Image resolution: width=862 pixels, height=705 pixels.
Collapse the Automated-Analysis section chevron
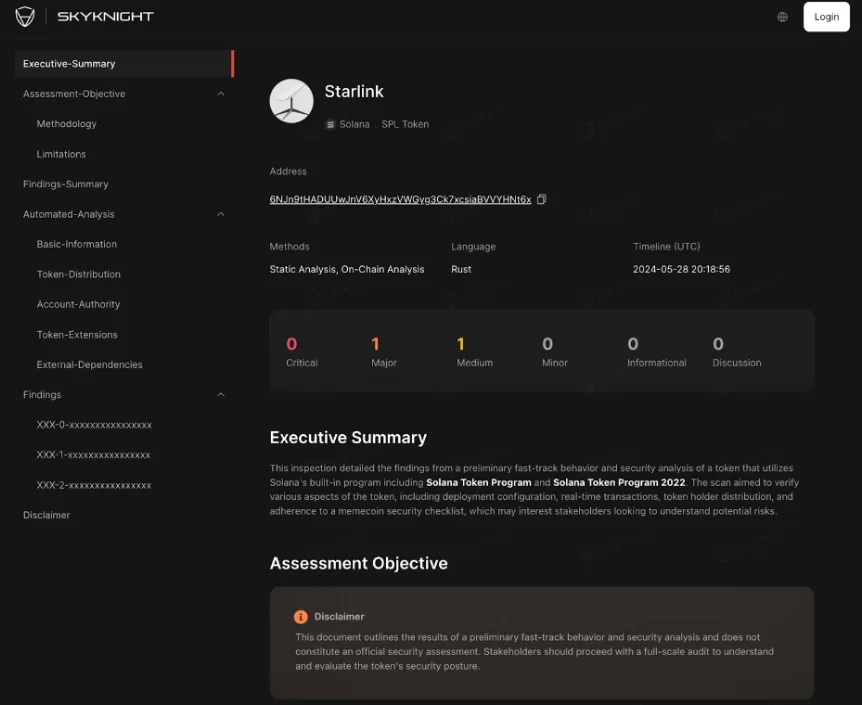(x=220, y=214)
